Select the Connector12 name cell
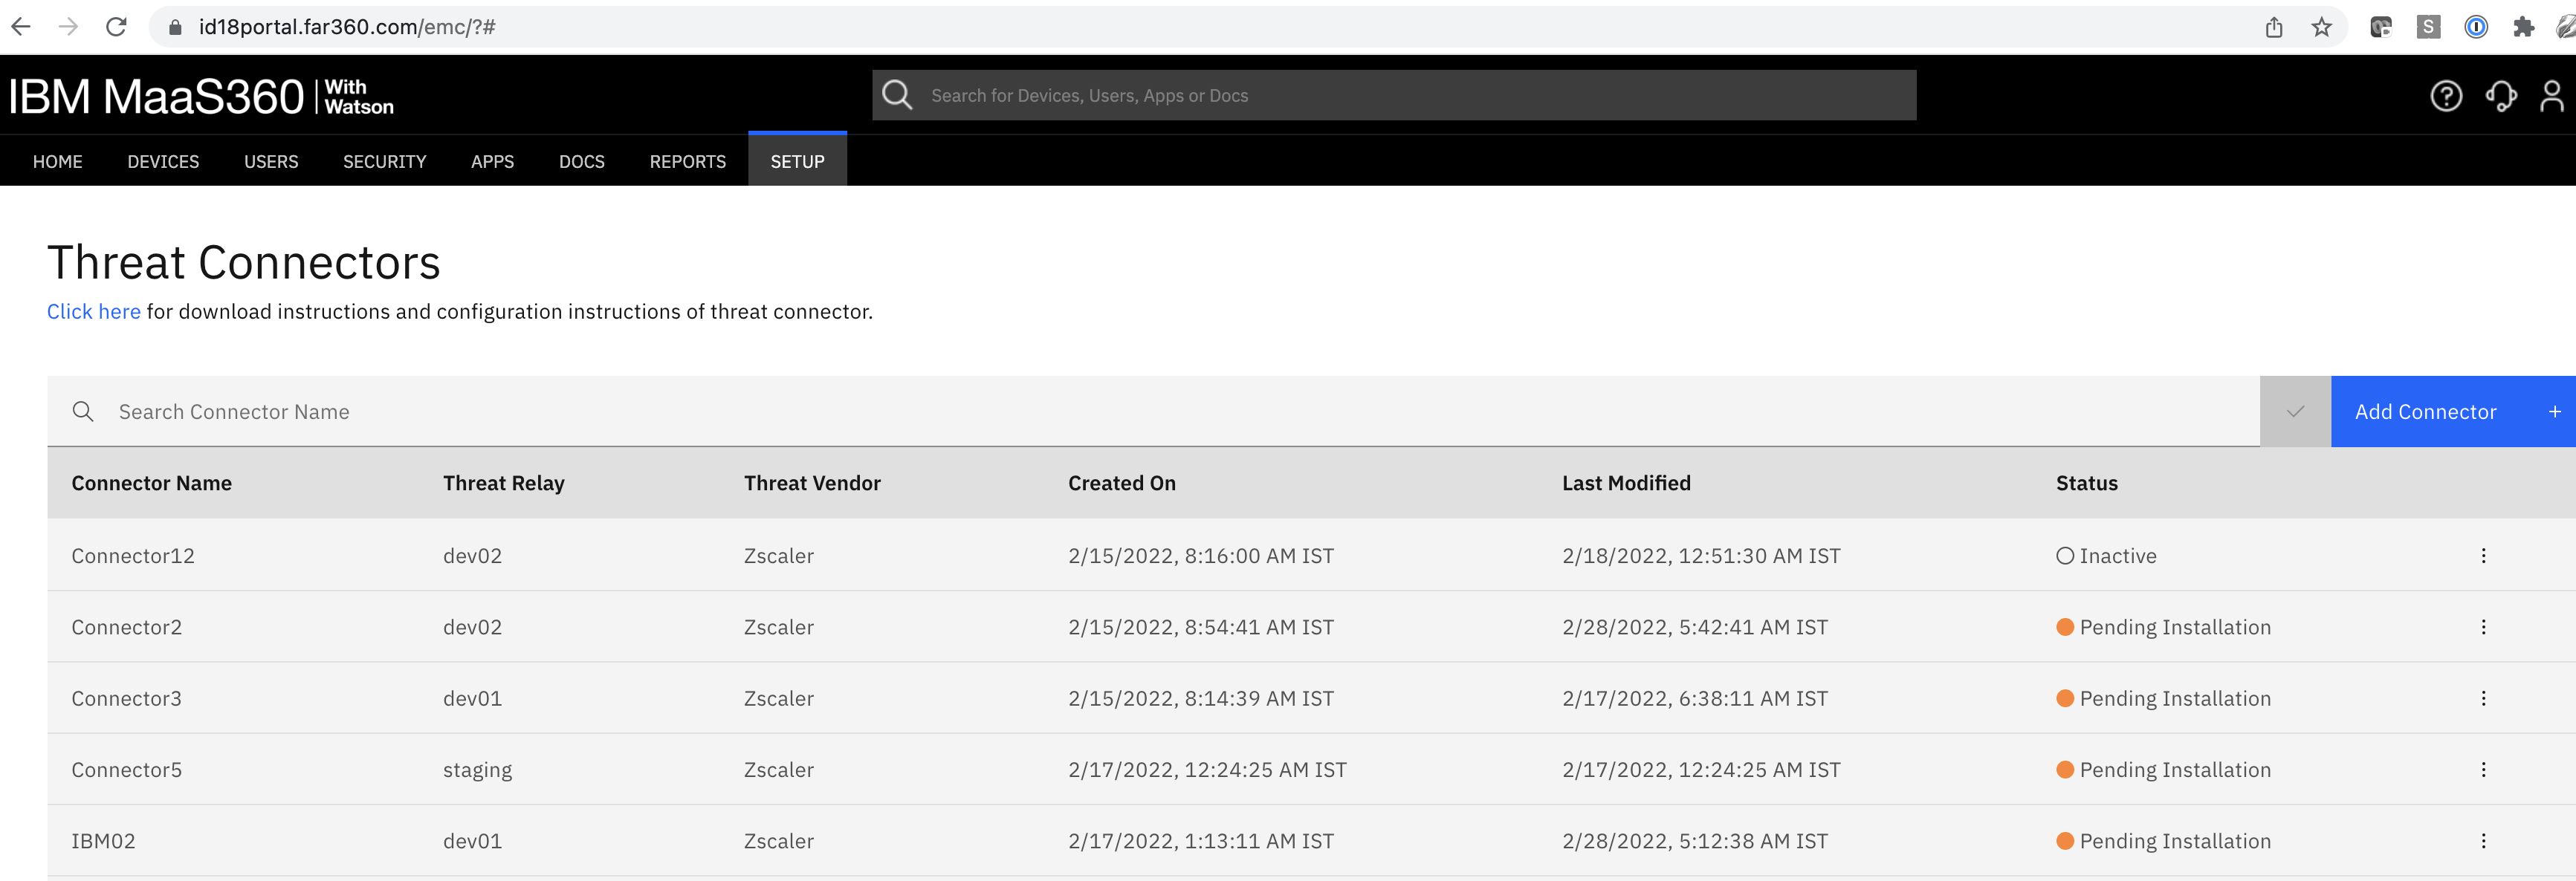This screenshot has height=881, width=2576. tap(132, 555)
